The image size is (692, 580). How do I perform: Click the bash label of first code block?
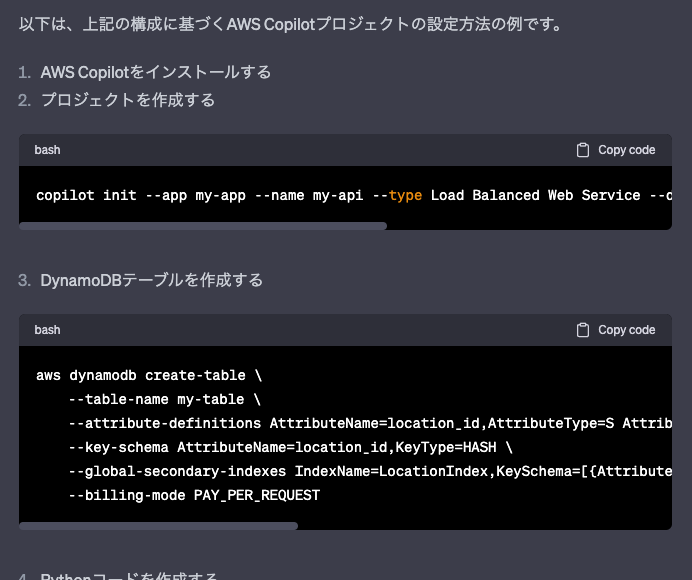click(47, 150)
